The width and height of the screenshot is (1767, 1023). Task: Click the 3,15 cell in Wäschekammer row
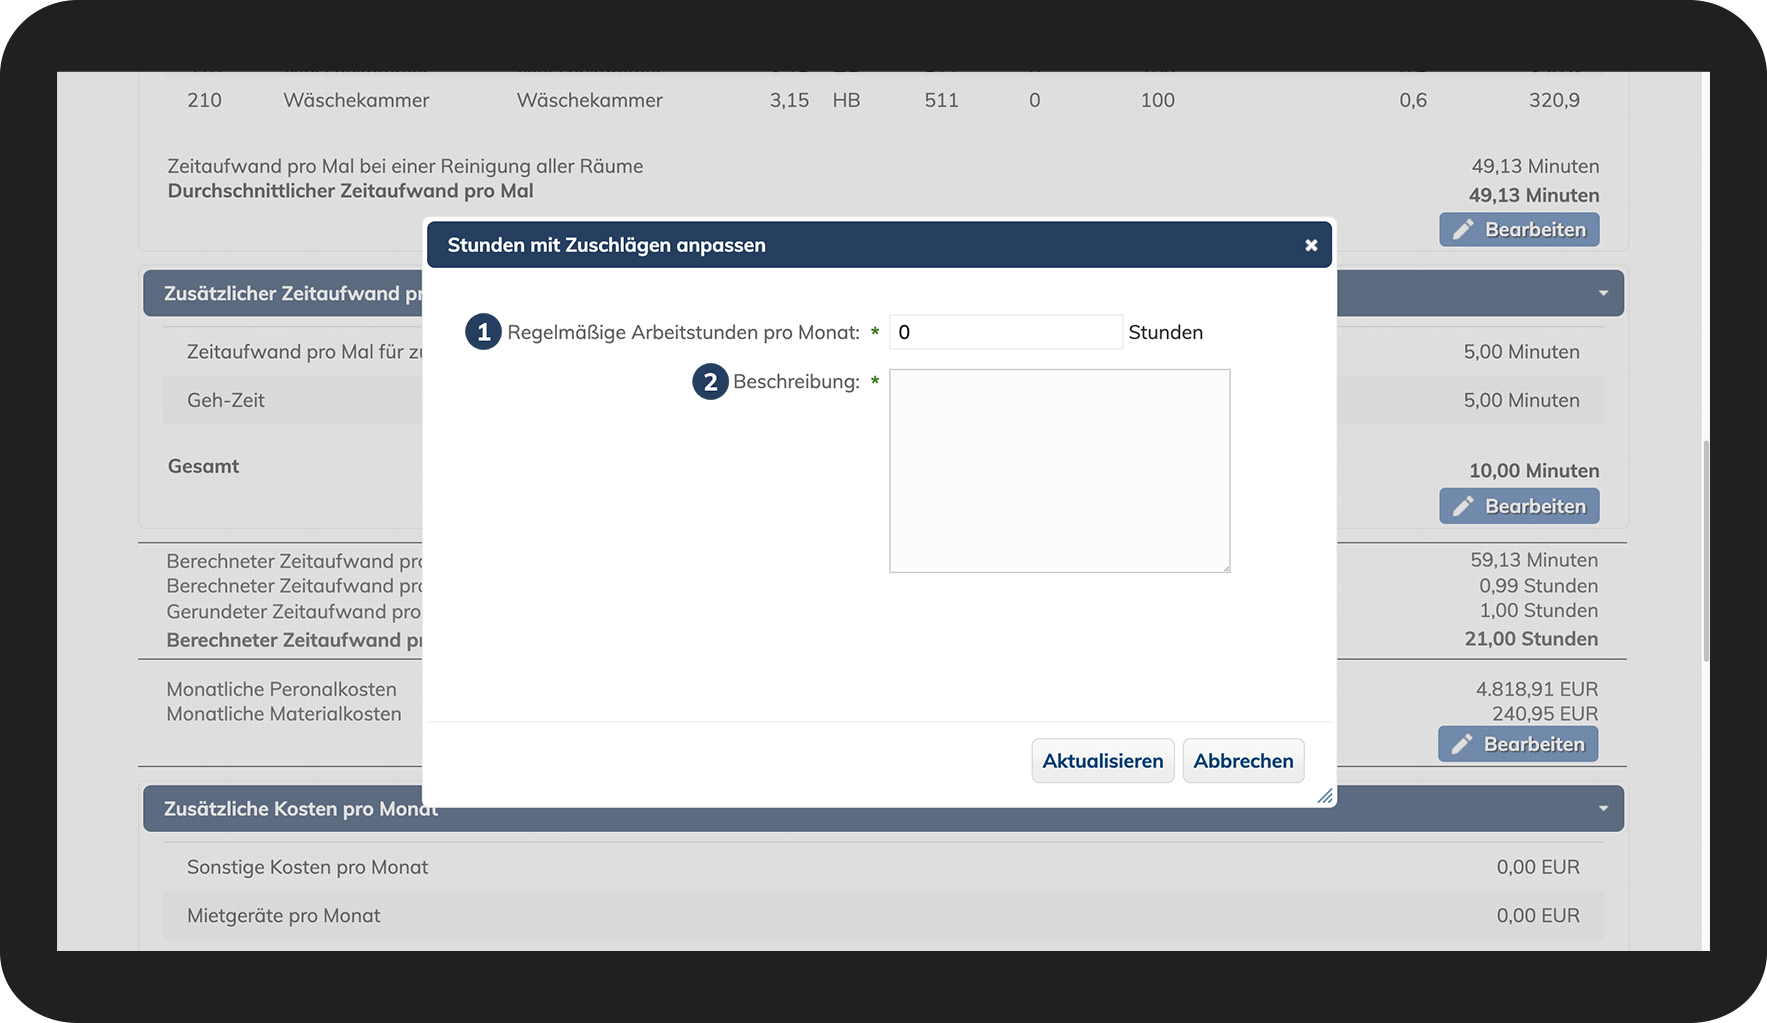[x=789, y=100]
